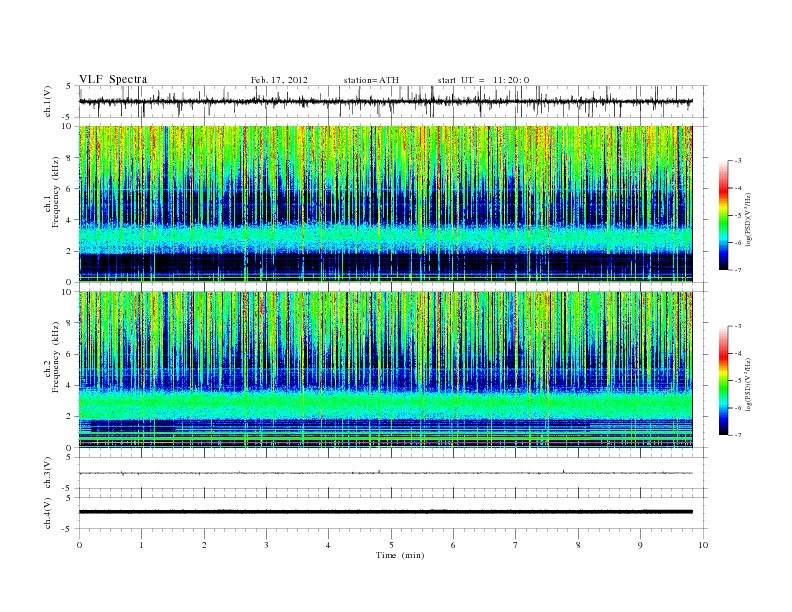792x612 pixels.
Task: Click the "3" tick on the time axis
Action: click(x=266, y=545)
